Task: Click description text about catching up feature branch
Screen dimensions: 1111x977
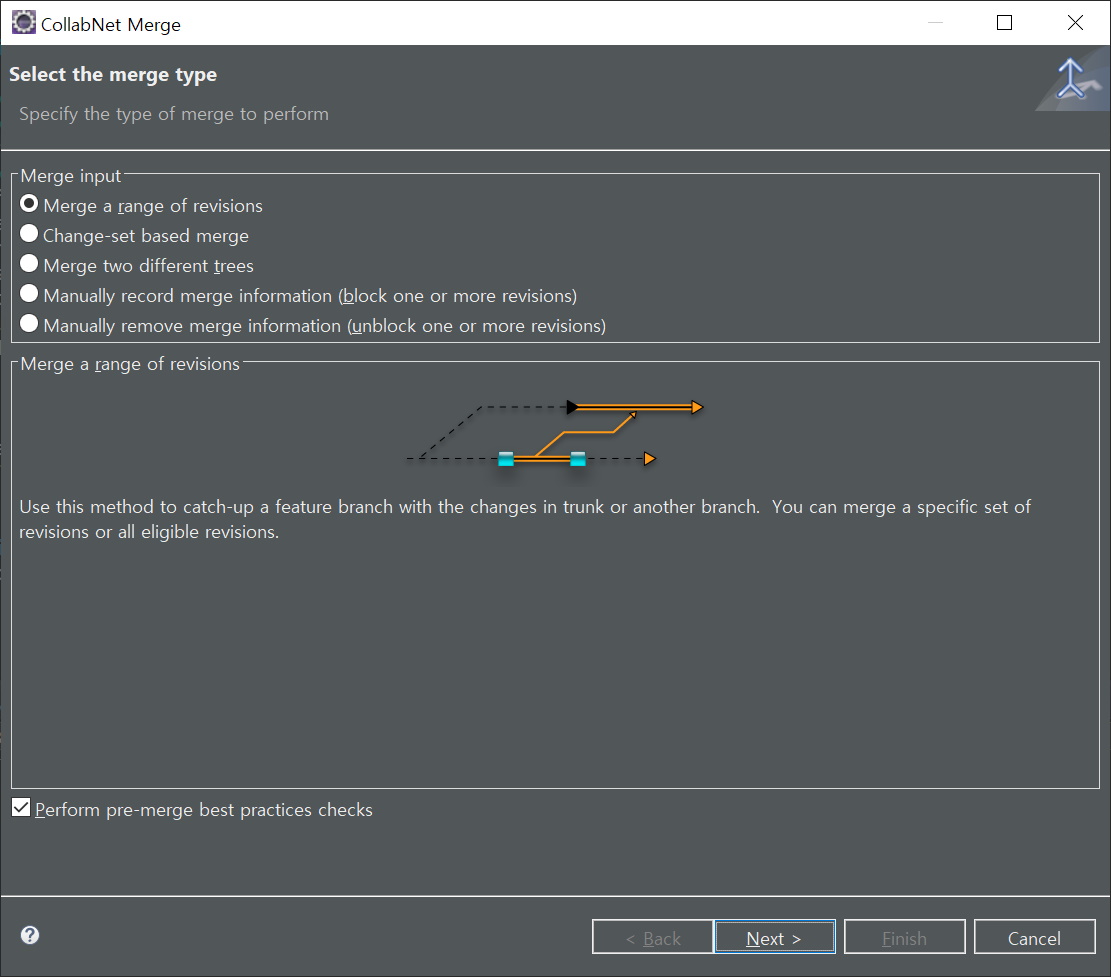Action: pos(524,519)
